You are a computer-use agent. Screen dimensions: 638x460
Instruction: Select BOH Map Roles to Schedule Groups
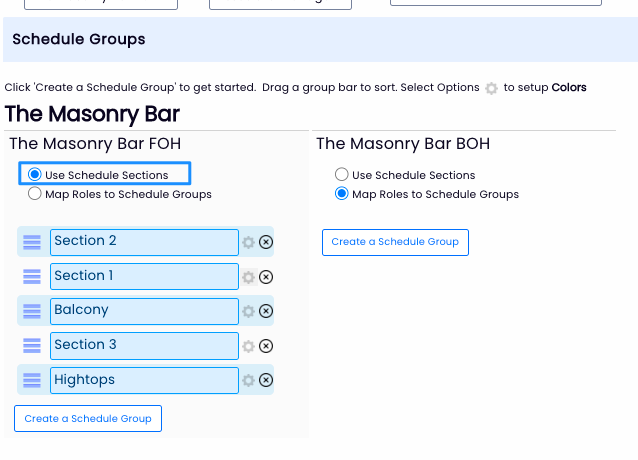pyautogui.click(x=341, y=194)
